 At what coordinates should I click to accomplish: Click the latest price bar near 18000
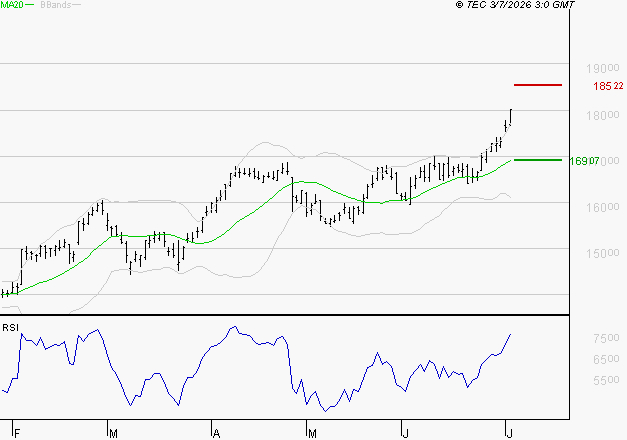pyautogui.click(x=511, y=117)
